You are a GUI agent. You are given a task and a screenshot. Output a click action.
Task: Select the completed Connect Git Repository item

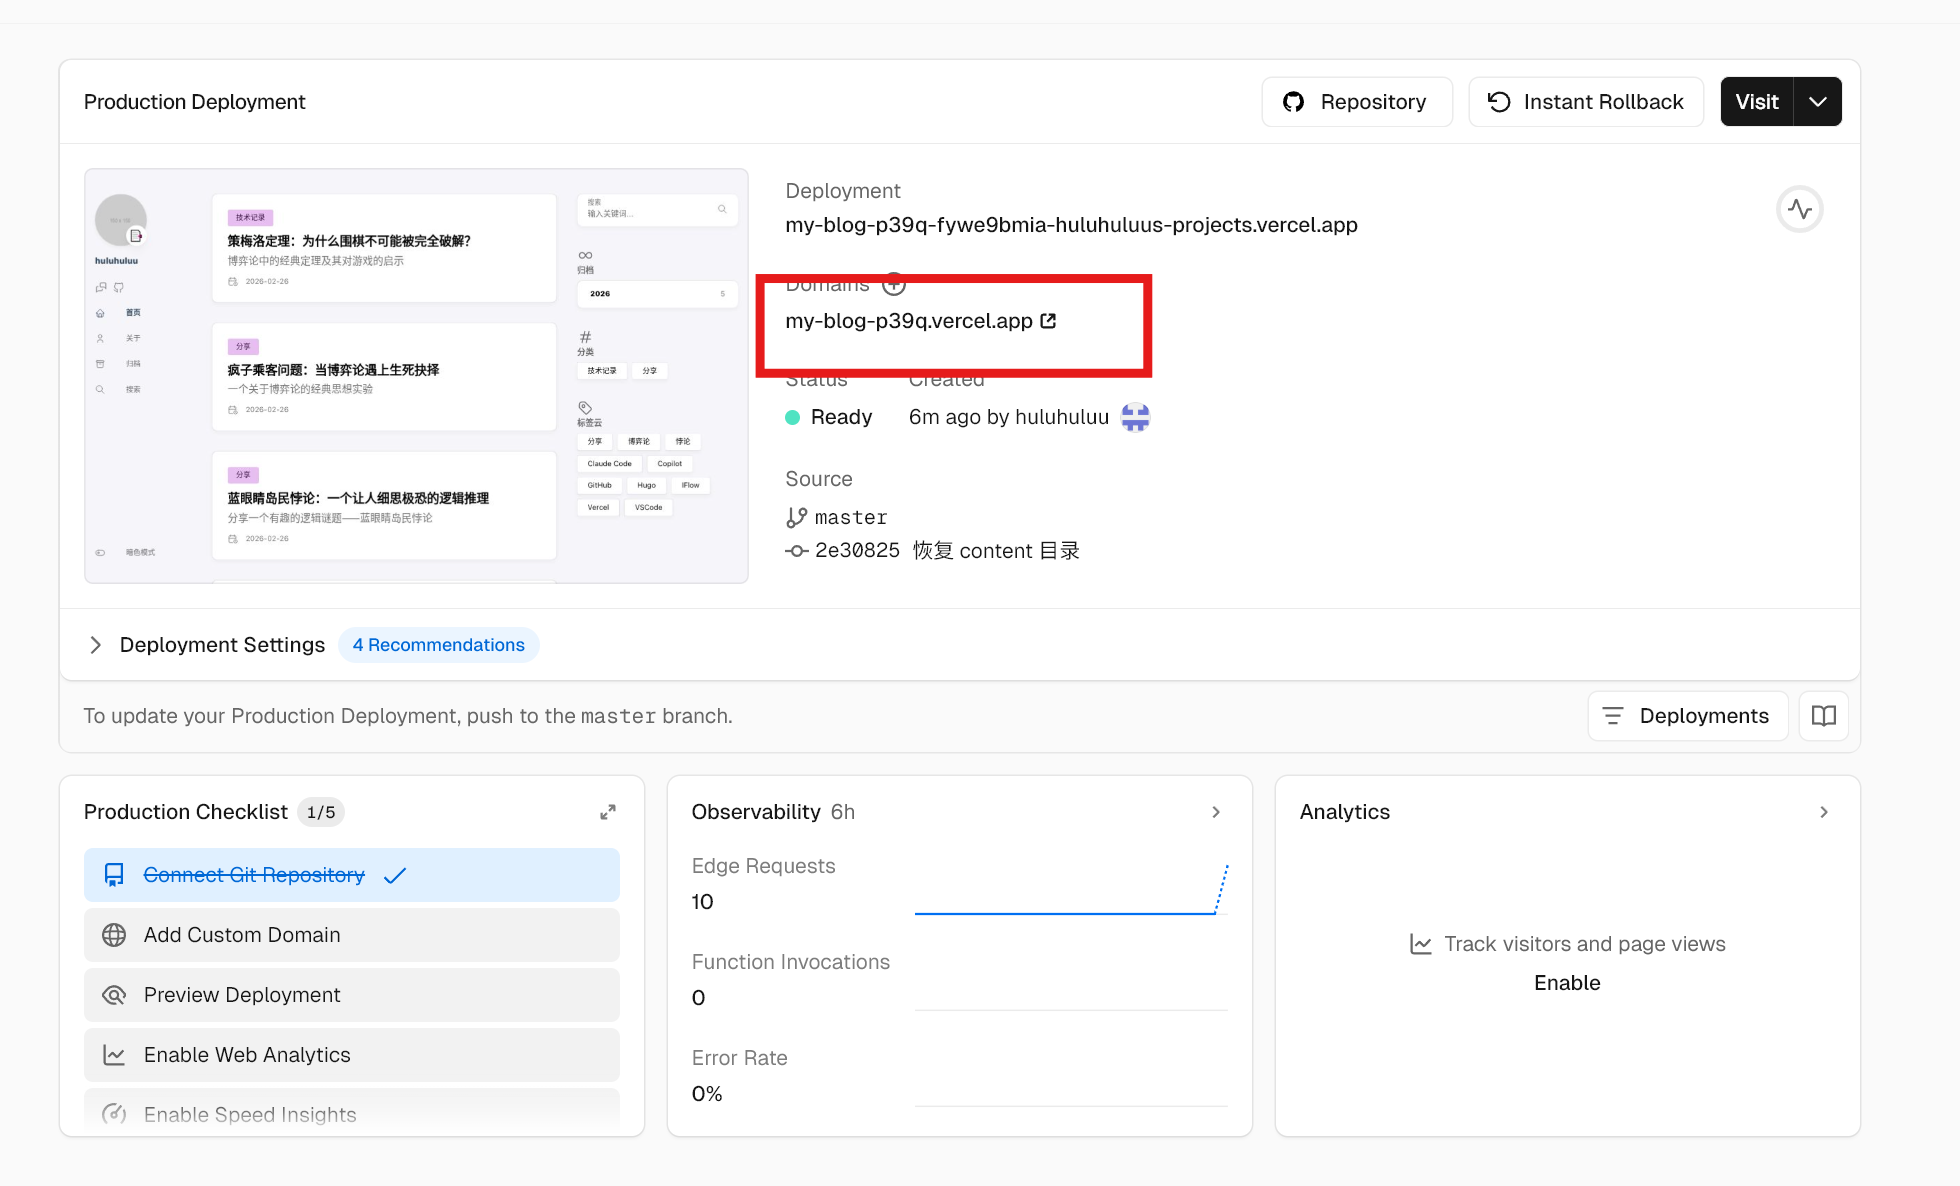click(352, 875)
